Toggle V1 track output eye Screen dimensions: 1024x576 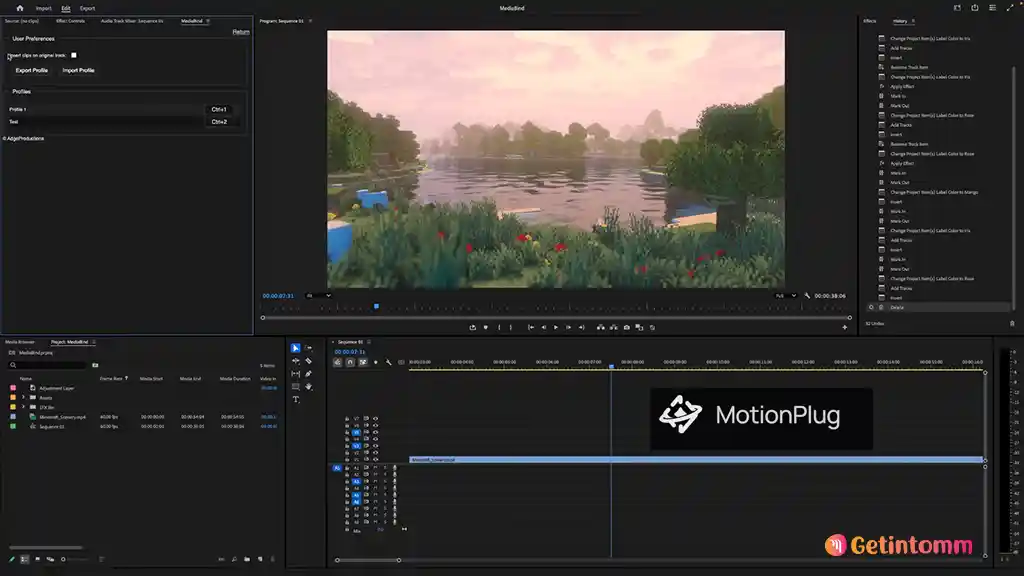376,460
